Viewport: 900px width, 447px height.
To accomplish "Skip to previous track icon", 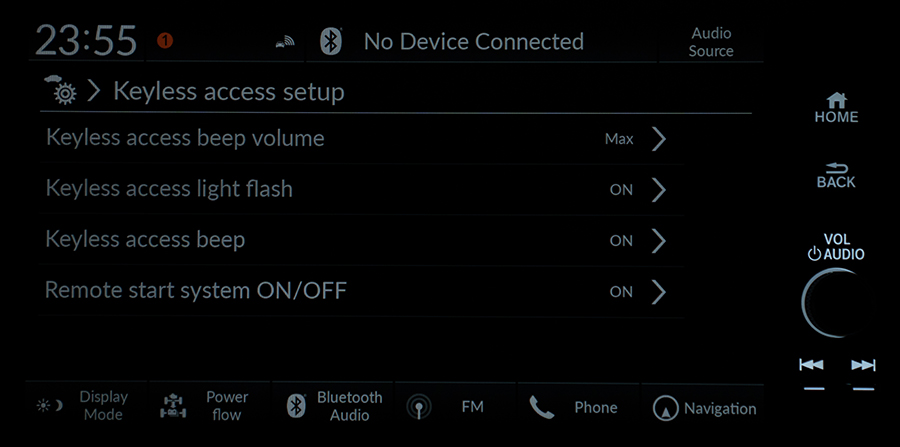I will (x=811, y=366).
